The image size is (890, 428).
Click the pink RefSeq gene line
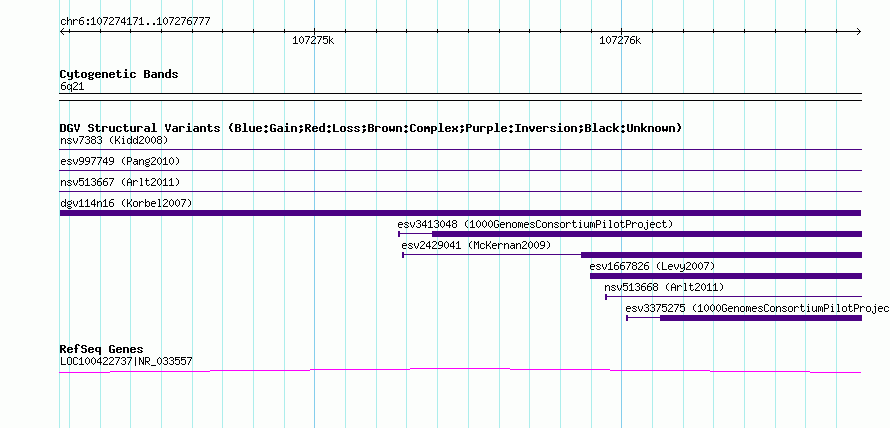click(x=460, y=370)
